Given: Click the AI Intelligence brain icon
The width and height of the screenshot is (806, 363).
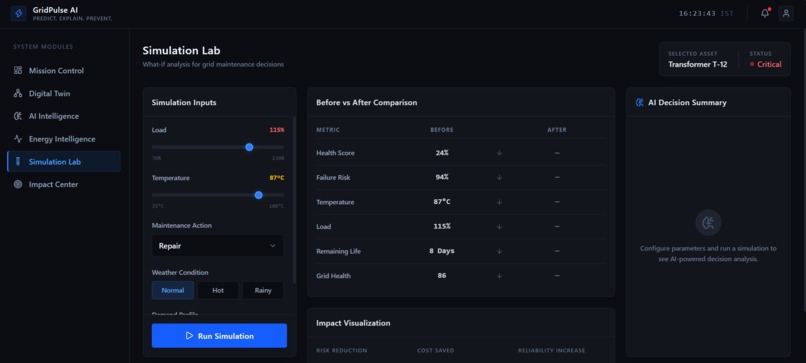Looking at the screenshot, I should click(18, 116).
